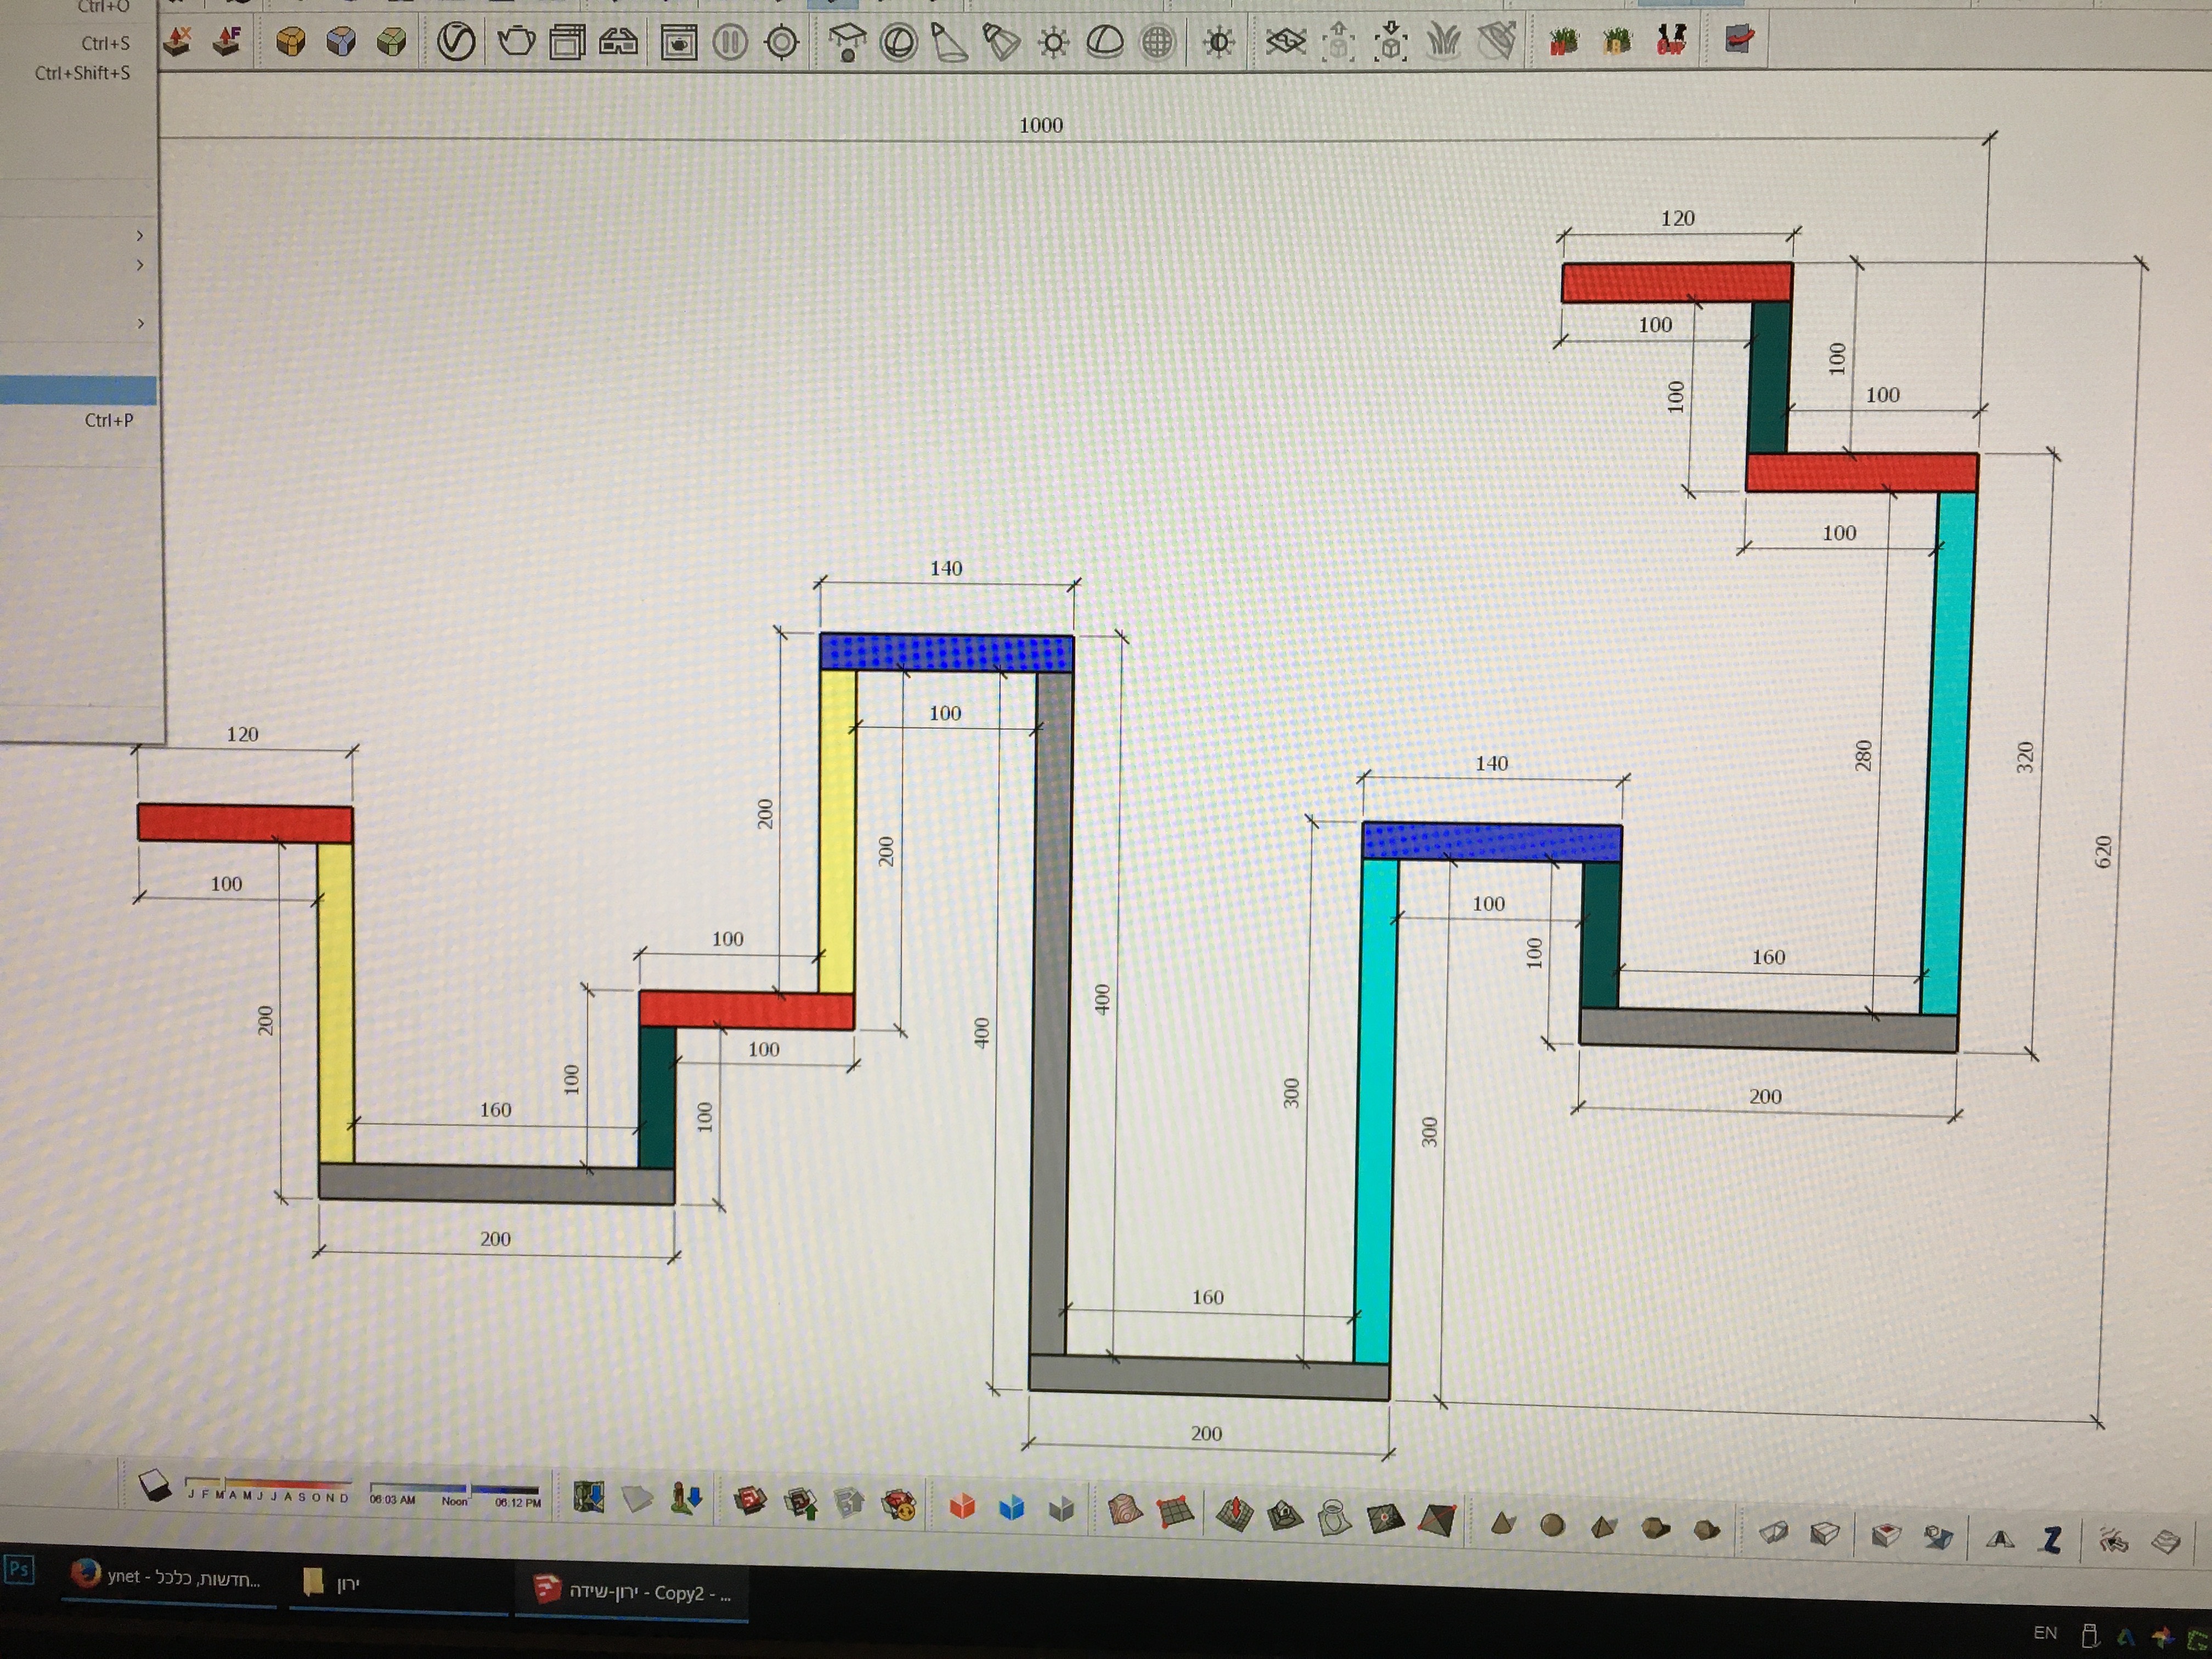Select Sandbox From Scratch grid tool
Screen dimensions: 2212x1659
pos(1176,1511)
